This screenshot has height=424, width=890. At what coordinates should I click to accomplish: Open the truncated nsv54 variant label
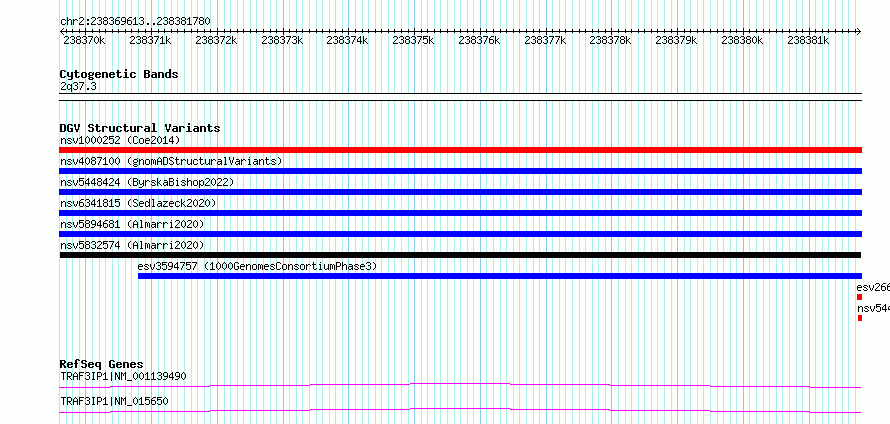(873, 308)
